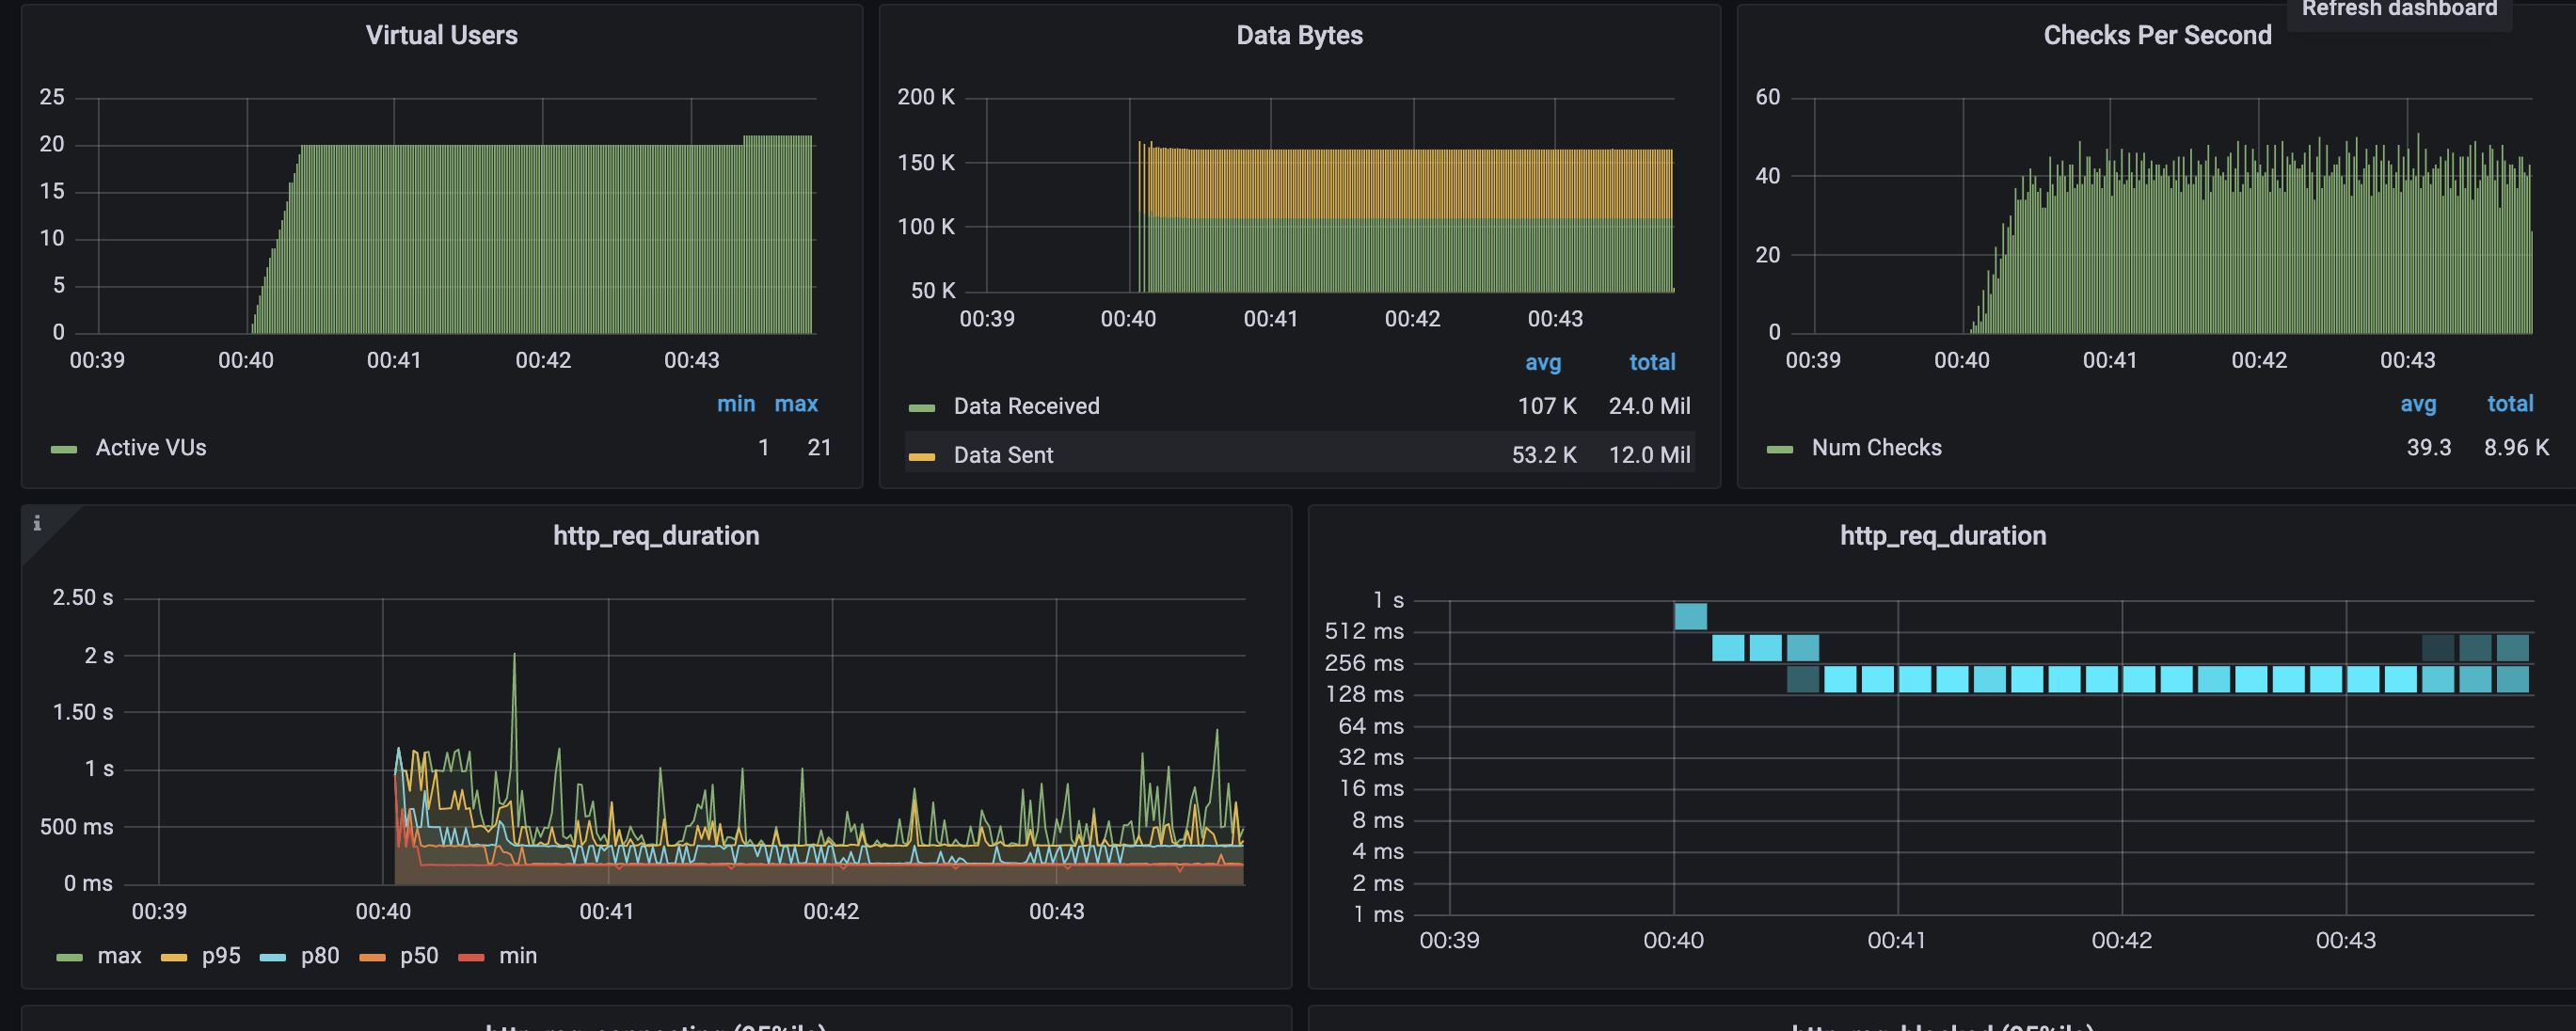Sort Virtual Users legend by min column
This screenshot has width=2576, height=1031.
[x=736, y=404]
